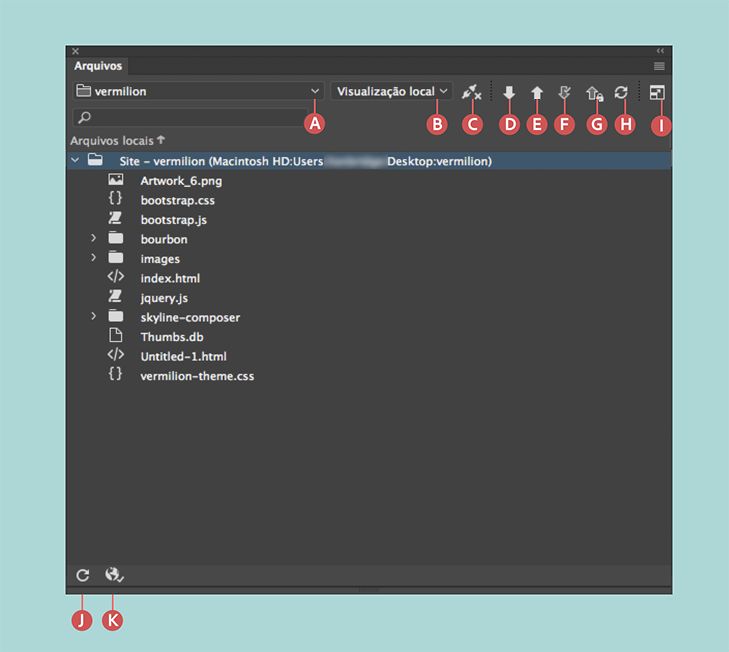
Task: Click the bourbon folder icon
Action: 116,238
